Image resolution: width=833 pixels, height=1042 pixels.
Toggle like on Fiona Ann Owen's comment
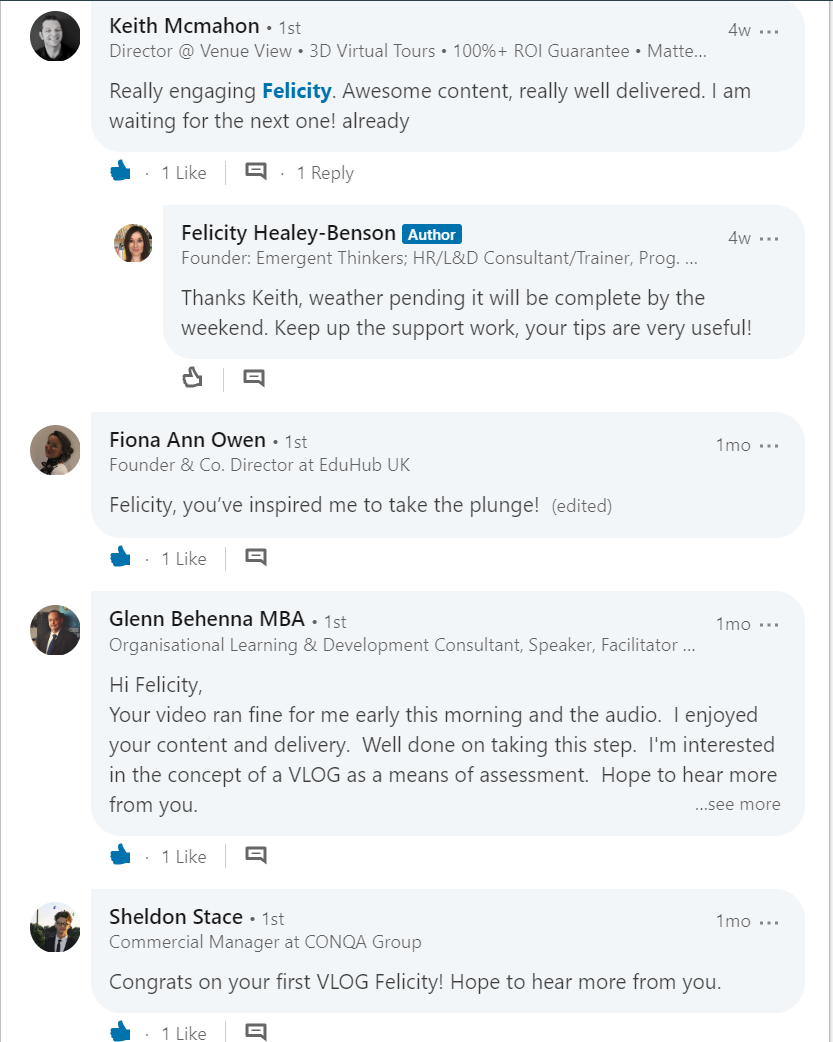coord(121,558)
